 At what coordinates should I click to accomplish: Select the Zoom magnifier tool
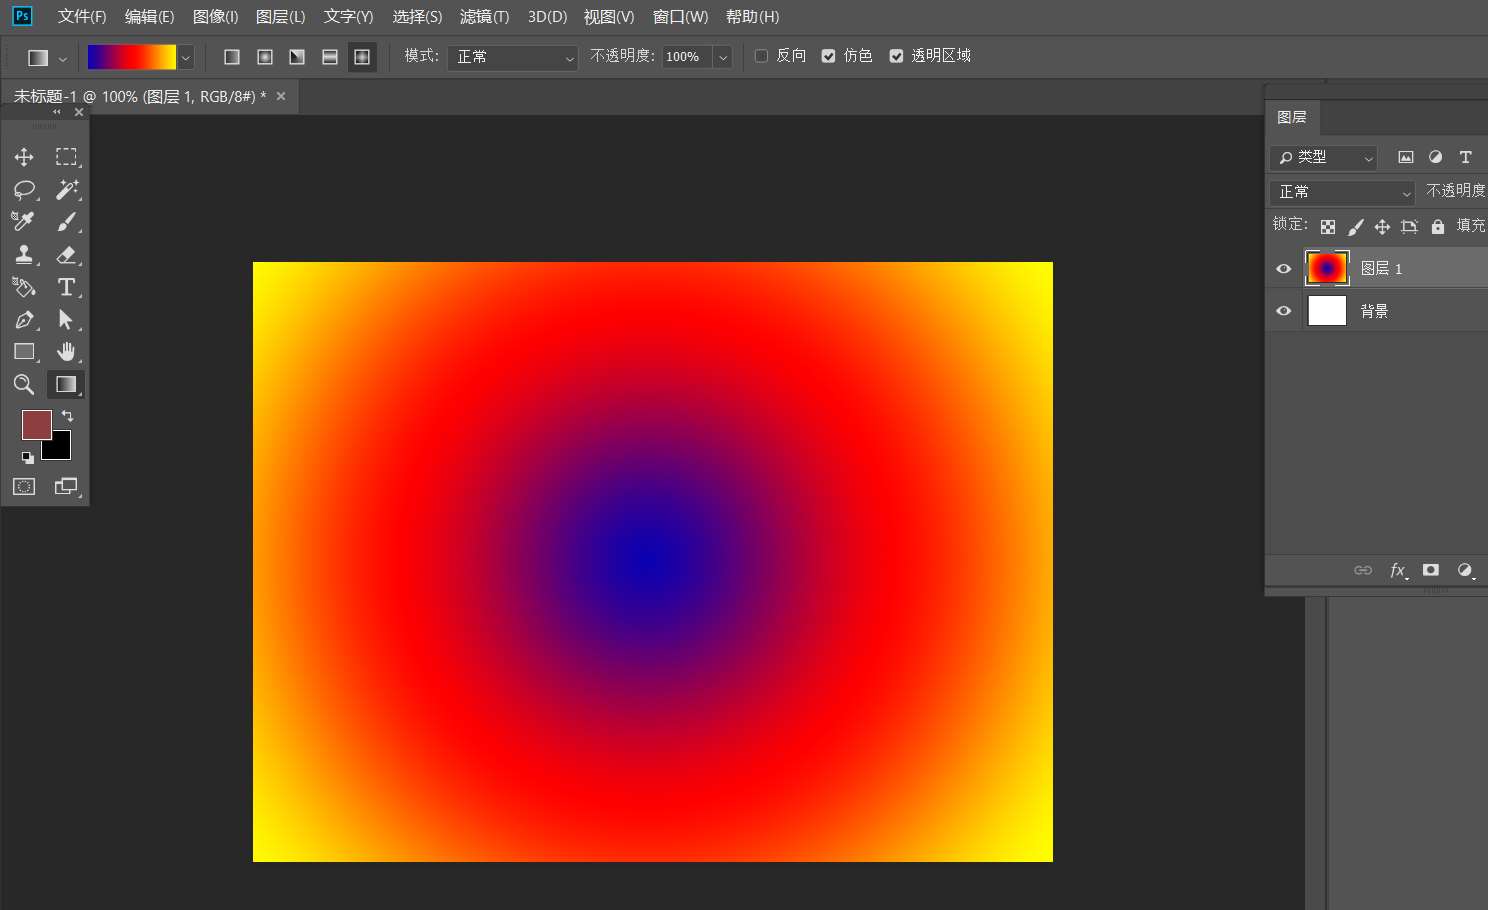coord(24,384)
